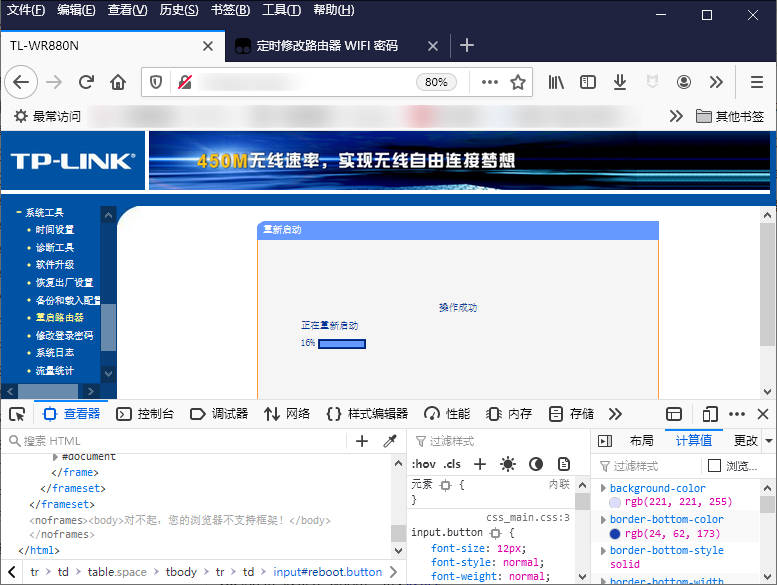Pick a color with eyedropper icon
This screenshot has height=585, width=777.
(x=390, y=441)
